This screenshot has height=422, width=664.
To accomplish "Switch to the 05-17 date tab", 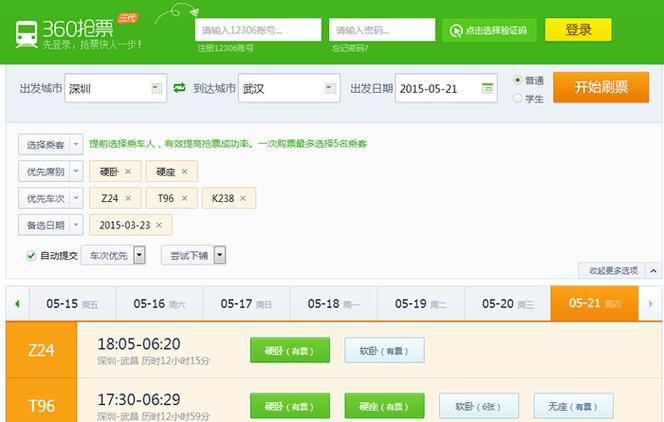I will coord(246,303).
